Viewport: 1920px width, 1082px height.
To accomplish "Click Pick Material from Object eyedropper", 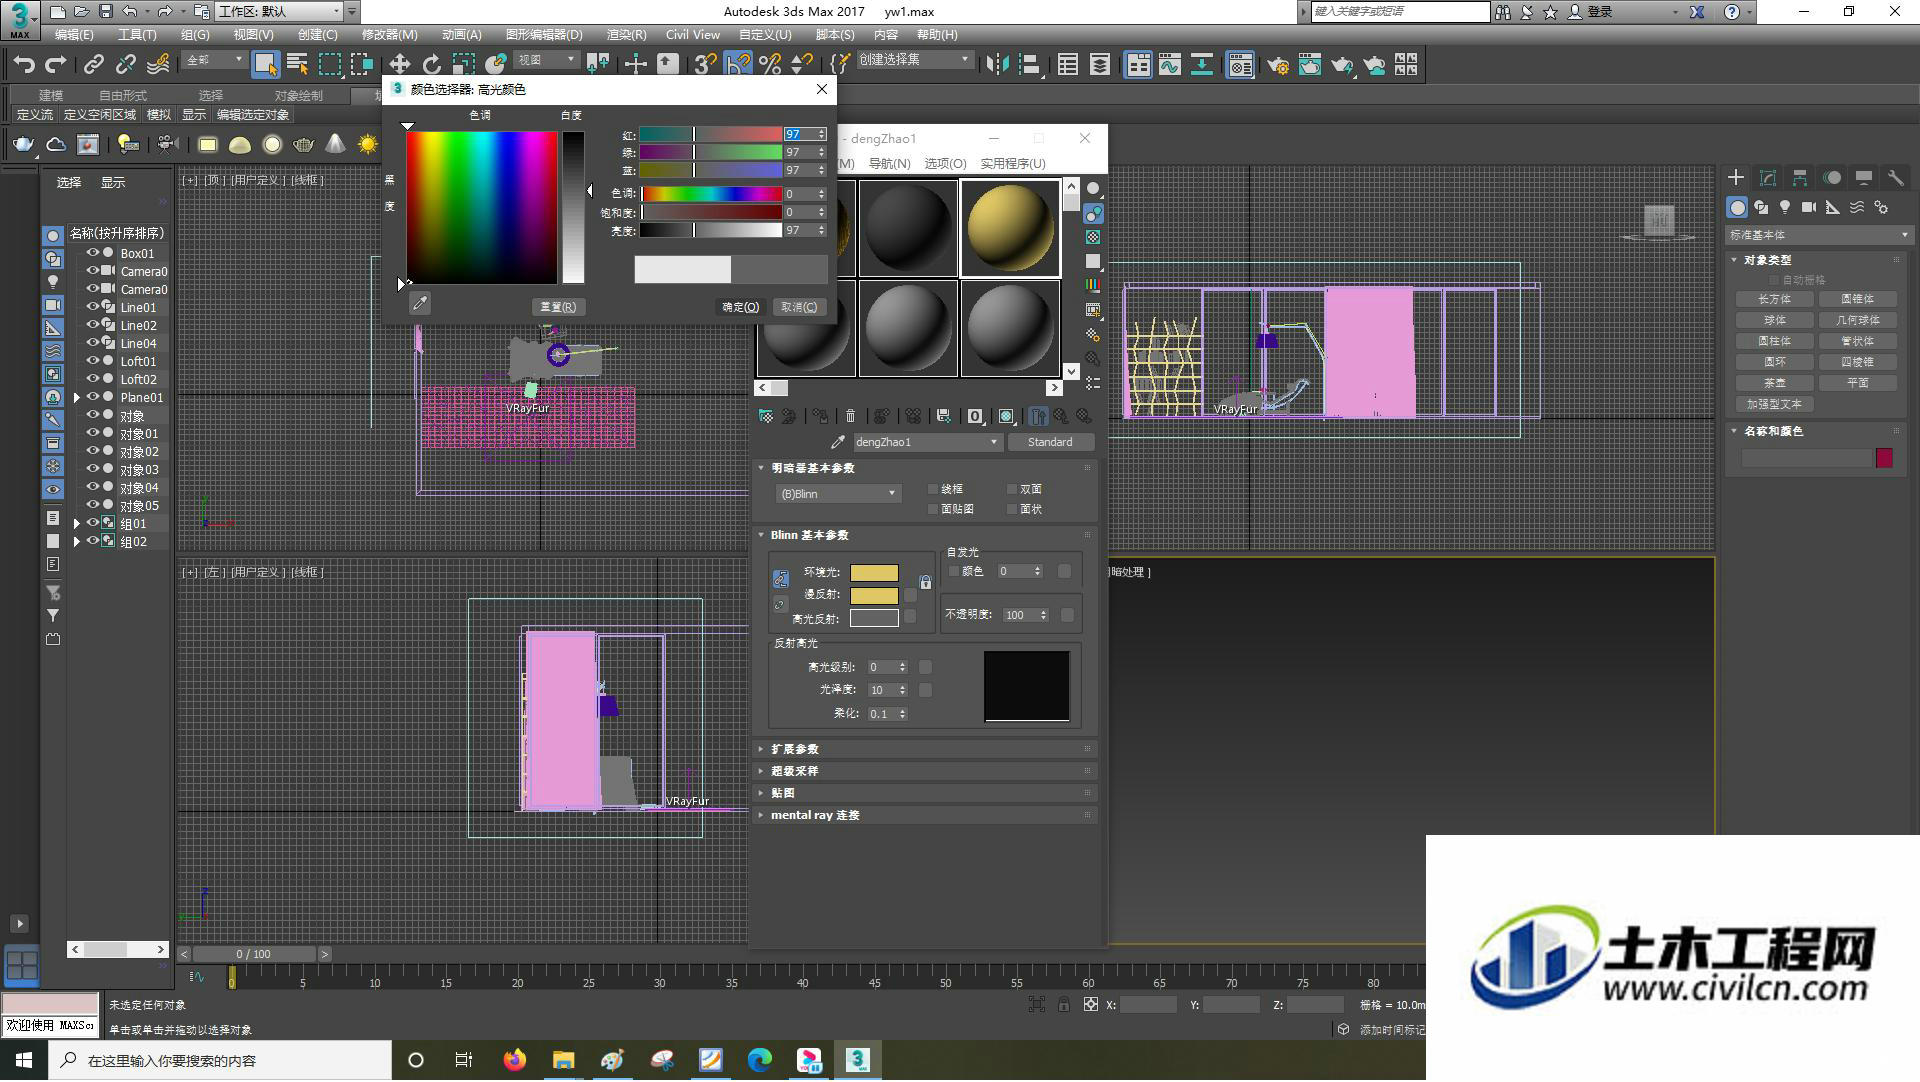I will [838, 442].
